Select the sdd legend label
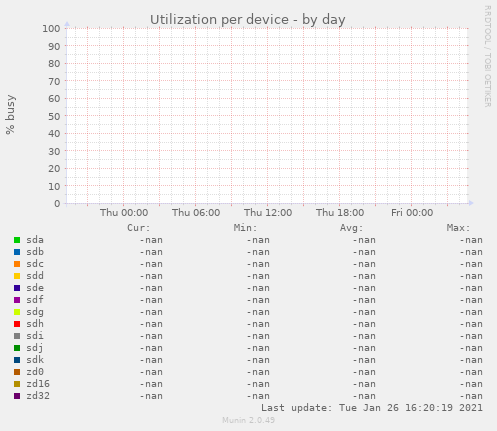 (35, 276)
